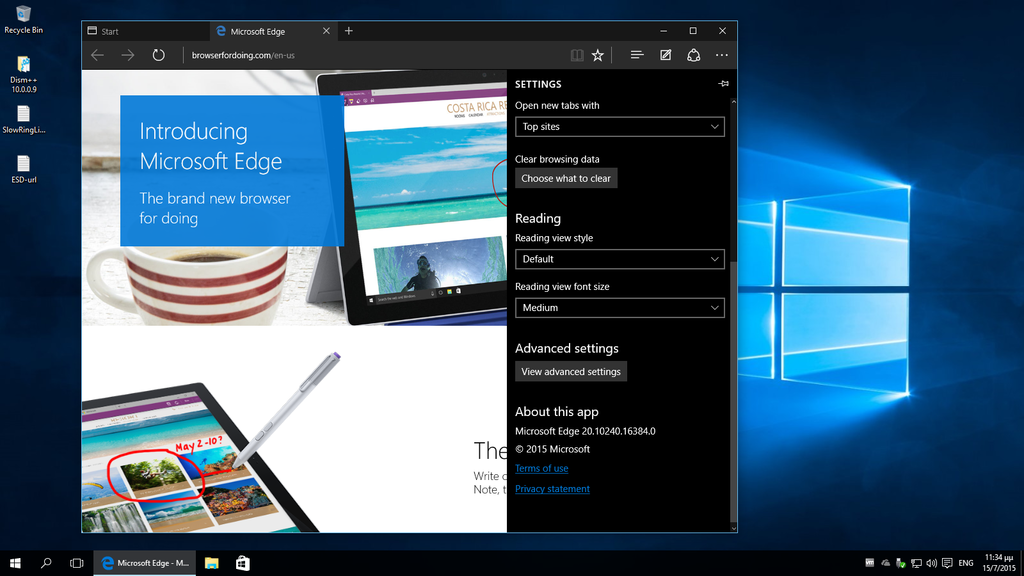This screenshot has height=576, width=1024.
Task: Click the Share icon in toolbar
Action: 693,55
